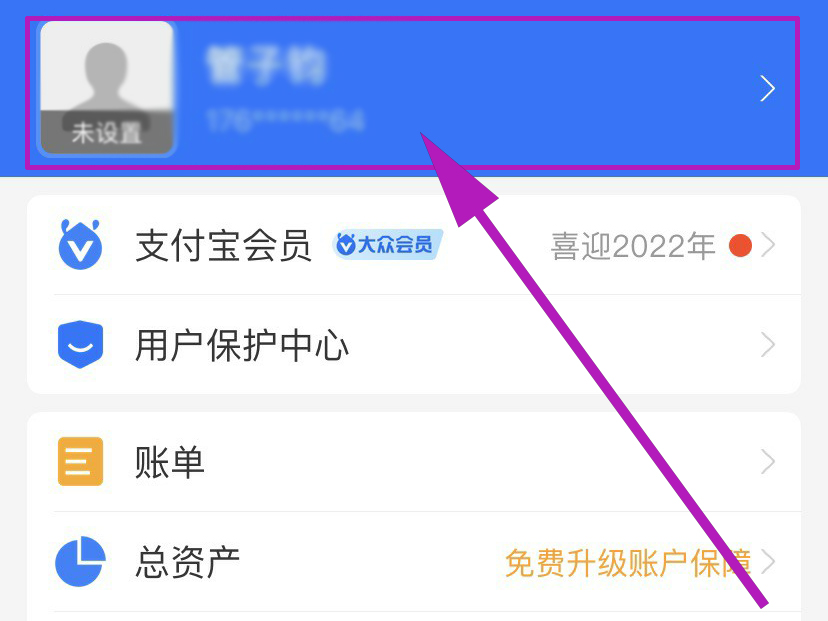The height and width of the screenshot is (621, 828).
Task: Click the blue smiling shield icon
Action: pyautogui.click(x=80, y=344)
